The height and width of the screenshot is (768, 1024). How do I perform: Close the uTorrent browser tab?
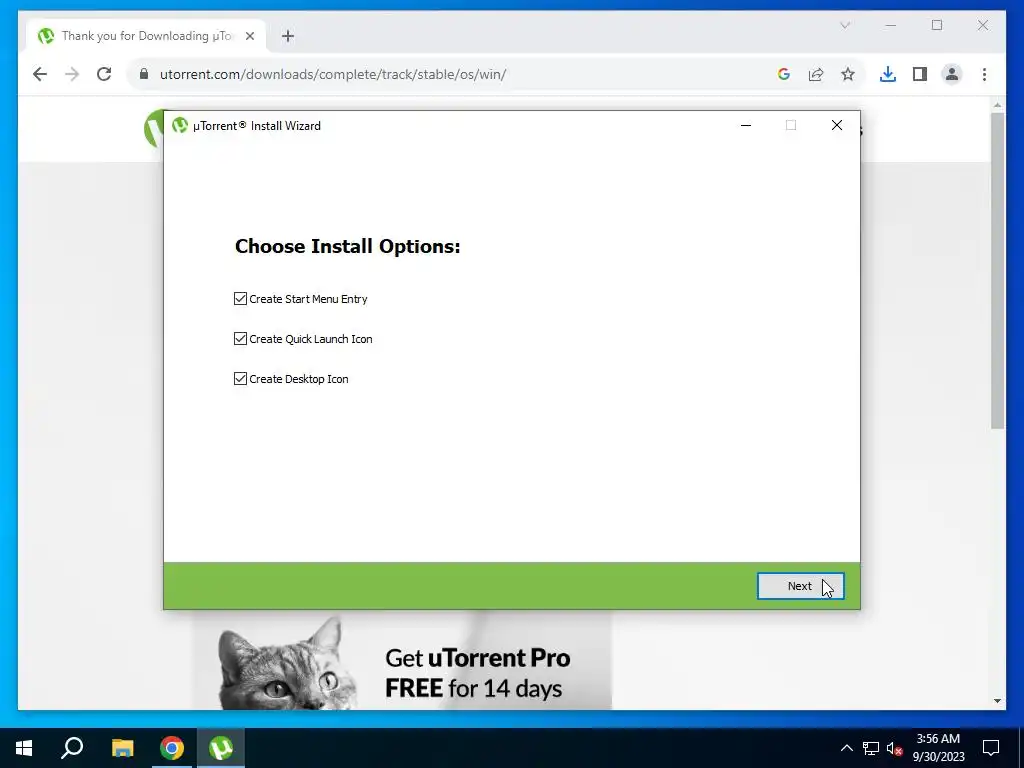(249, 36)
